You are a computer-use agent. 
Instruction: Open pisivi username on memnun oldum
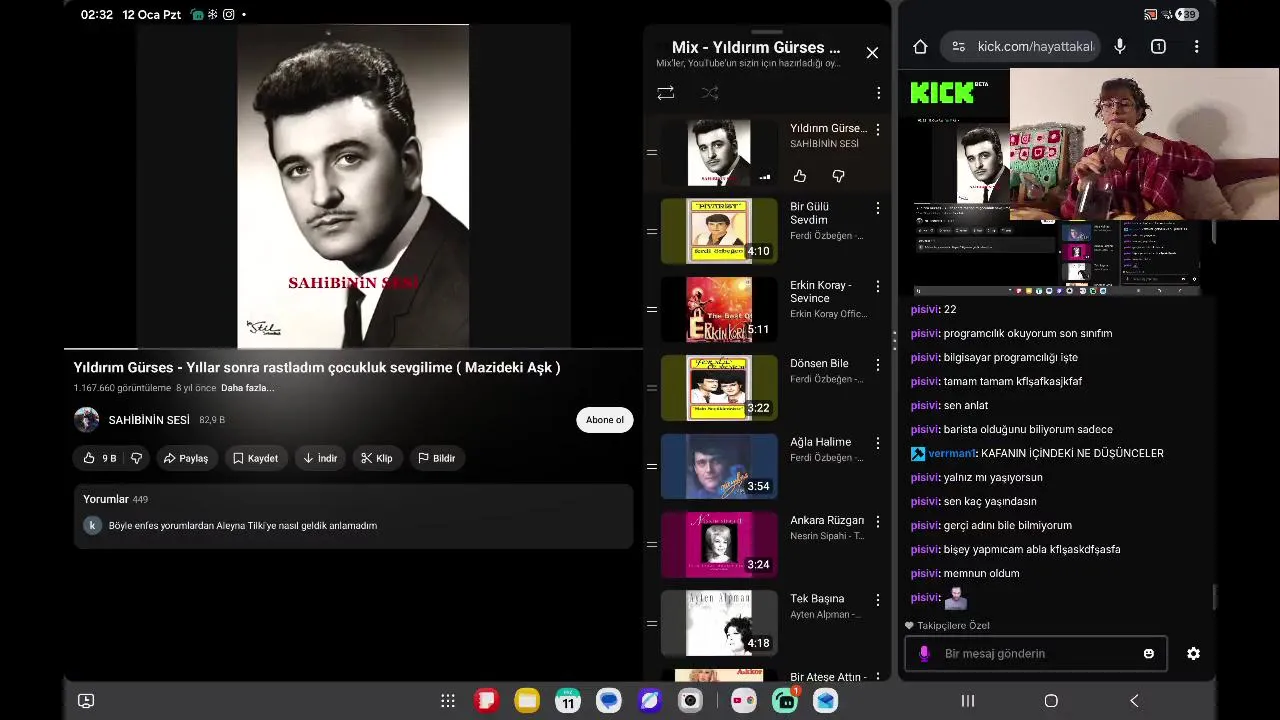click(924, 573)
